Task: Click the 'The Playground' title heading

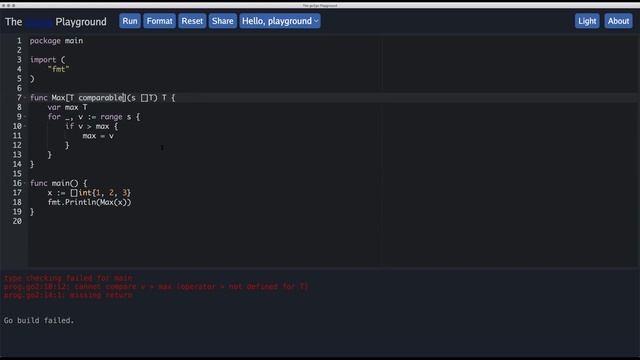Action: tap(56, 22)
